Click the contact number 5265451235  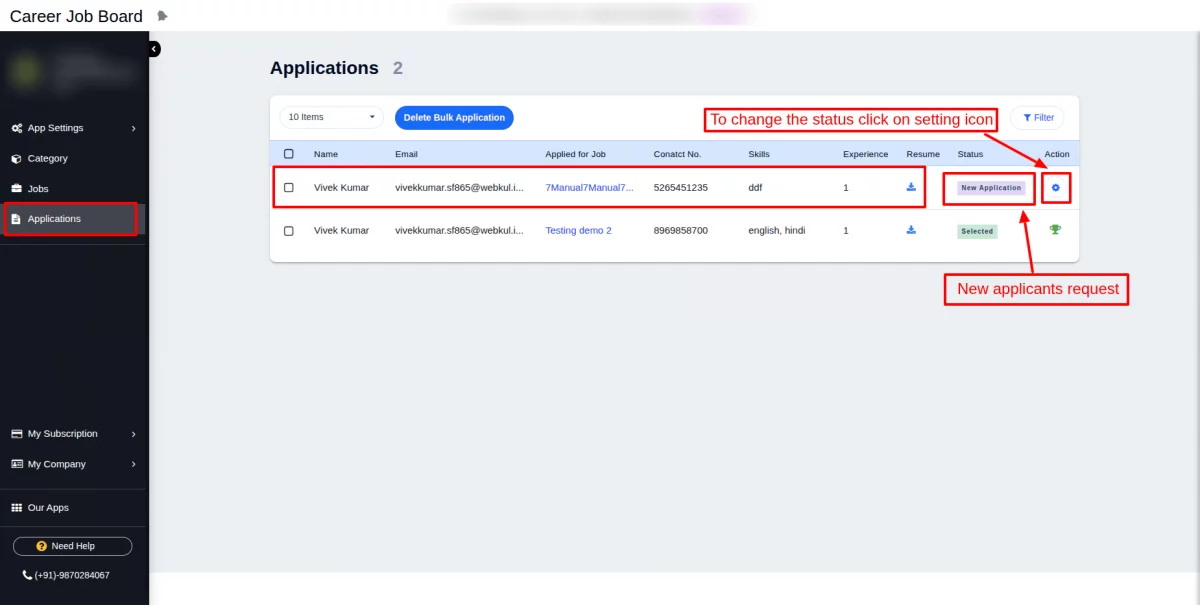[x=680, y=187]
